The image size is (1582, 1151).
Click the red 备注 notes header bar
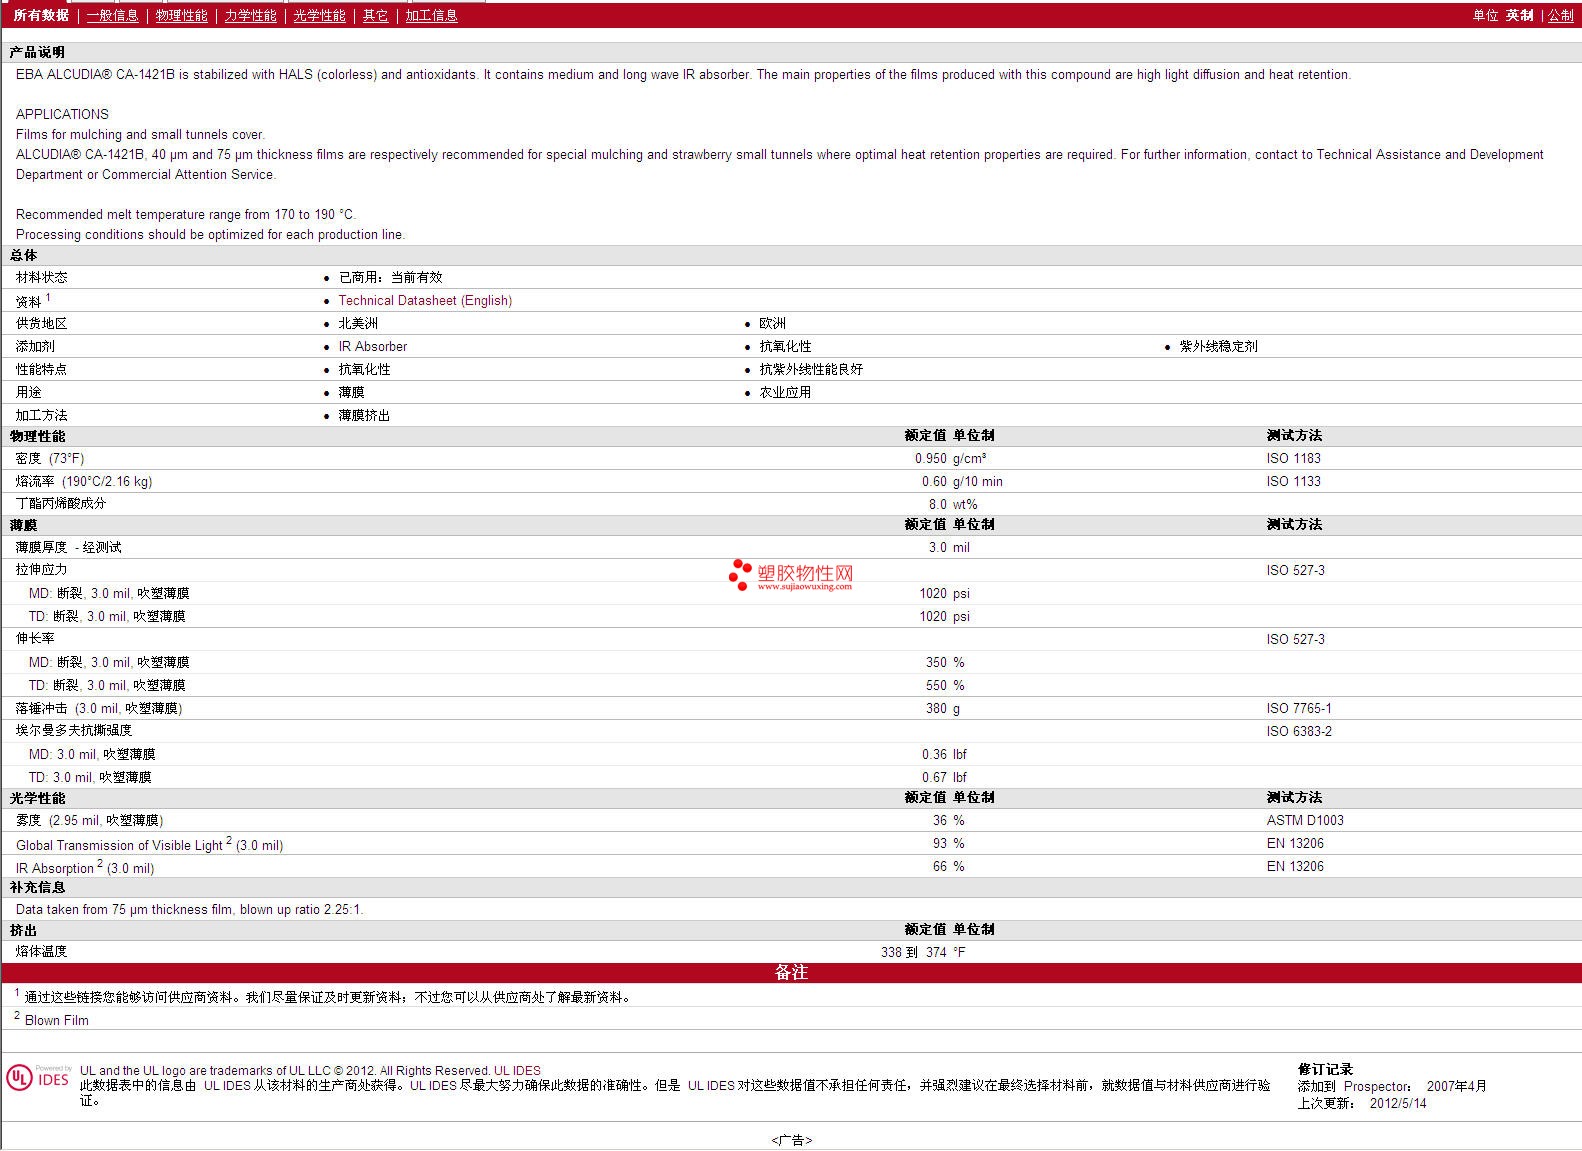(791, 972)
